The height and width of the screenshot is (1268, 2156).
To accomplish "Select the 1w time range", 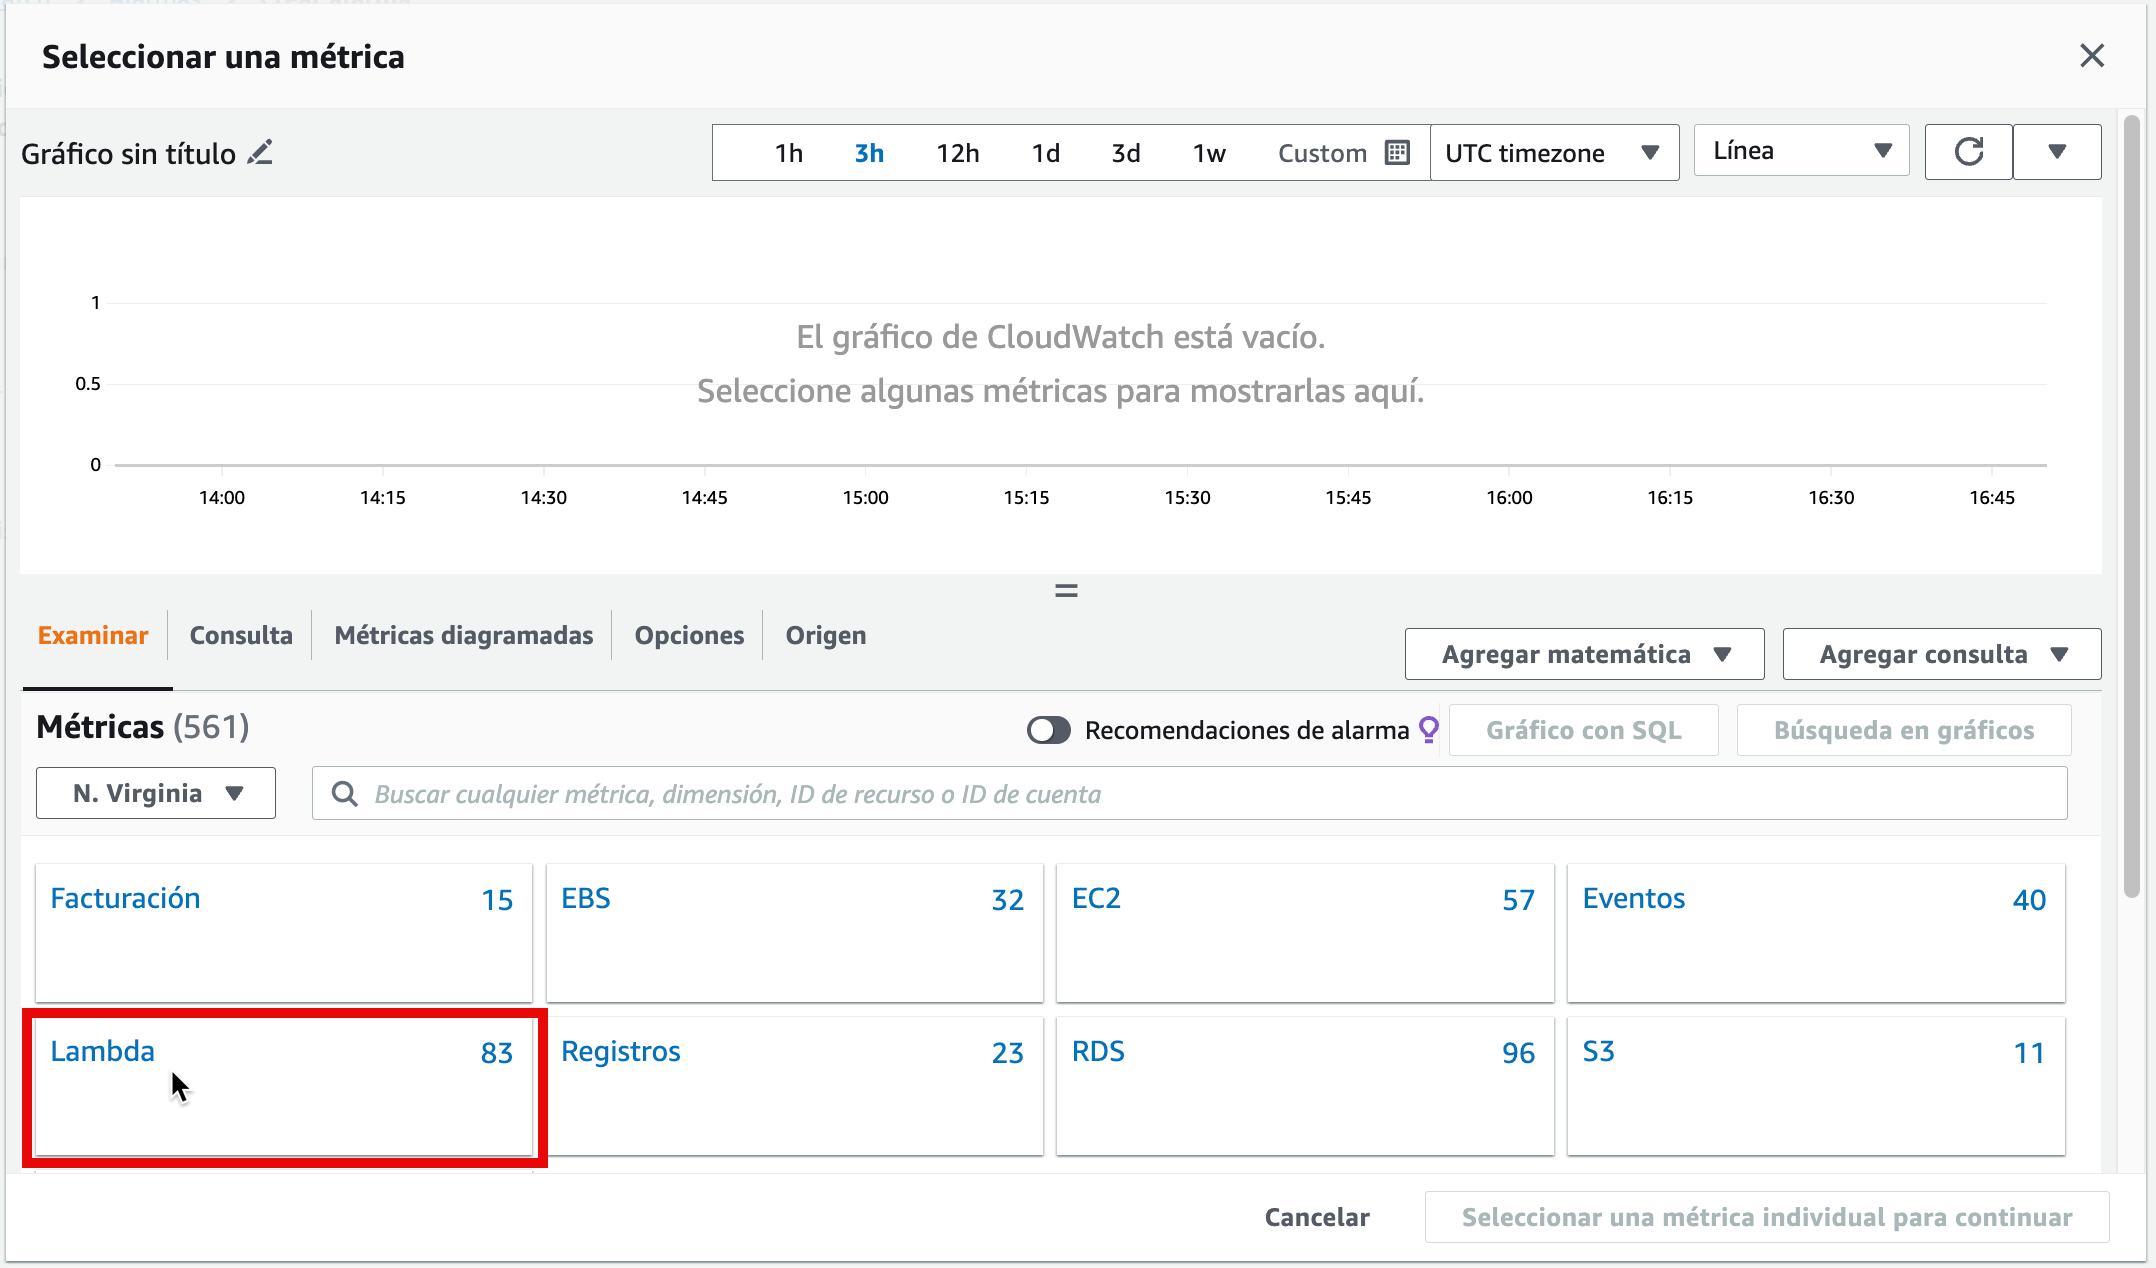I will (x=1209, y=153).
